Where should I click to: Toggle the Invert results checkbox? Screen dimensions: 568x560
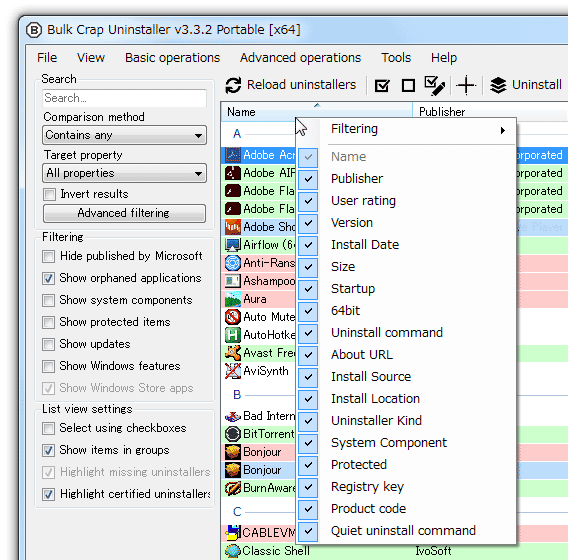click(49, 195)
